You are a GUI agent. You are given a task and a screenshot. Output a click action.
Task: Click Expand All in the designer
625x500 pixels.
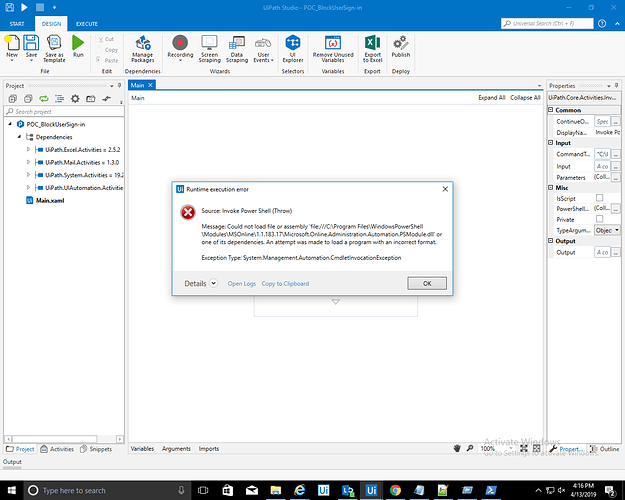click(x=492, y=98)
